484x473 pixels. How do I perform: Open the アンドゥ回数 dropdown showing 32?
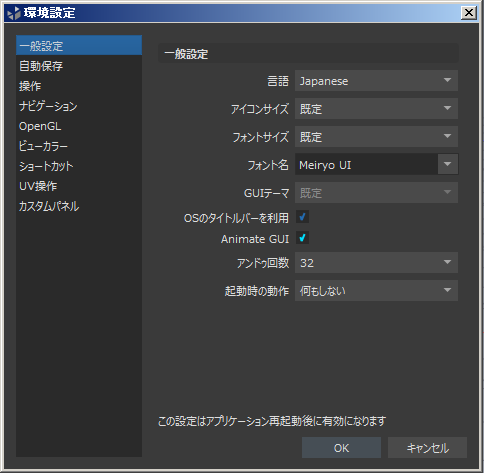(376, 263)
